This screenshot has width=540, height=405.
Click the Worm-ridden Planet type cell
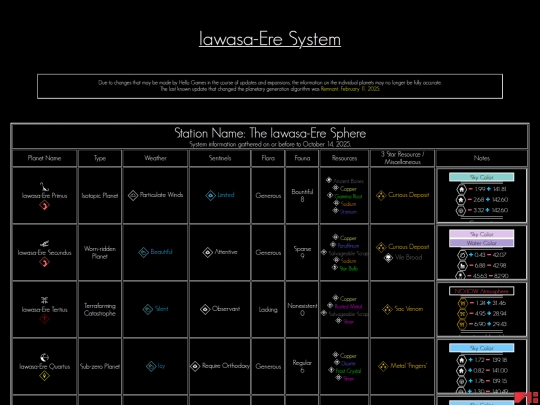[100, 252]
